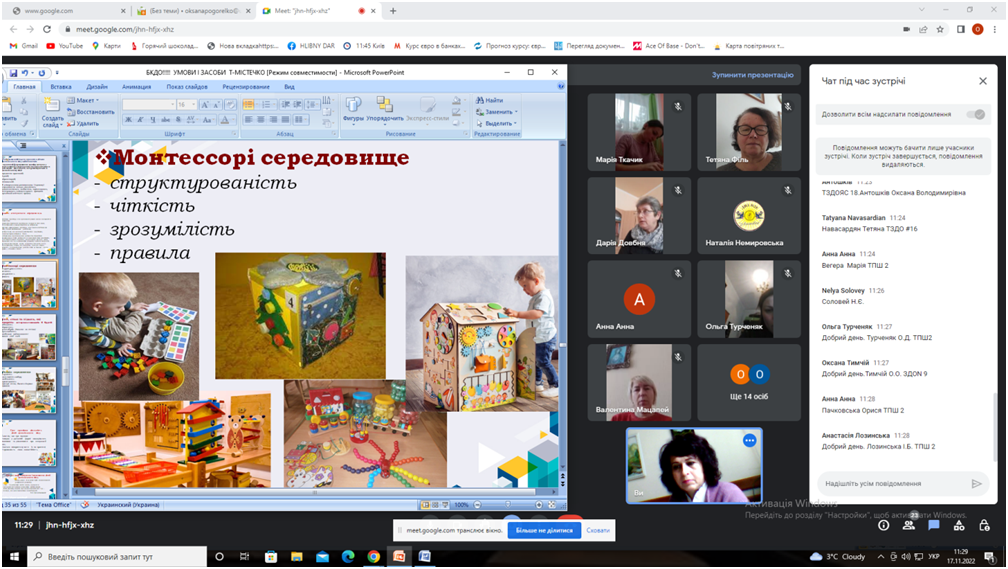This screenshot has height=569, width=1008.
Task: Click the Chrome address bar URL
Action: (x=125, y=30)
